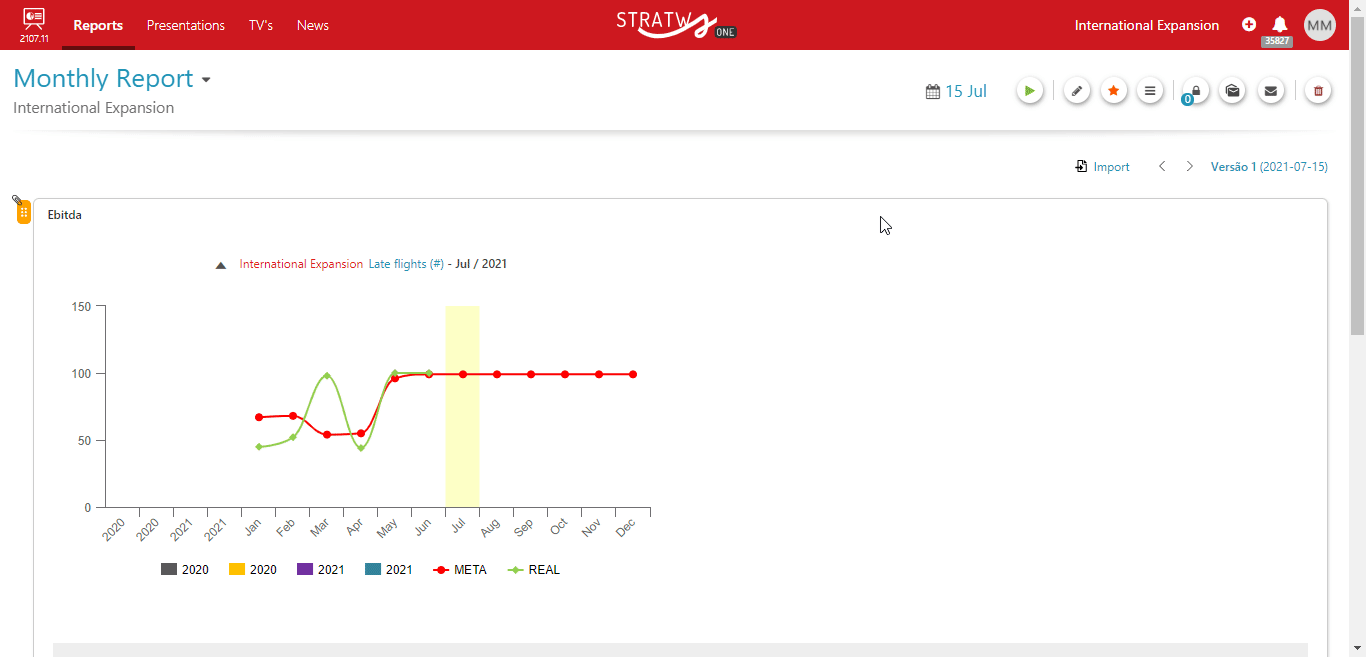Toggle the teal 2021 legend series
The width and height of the screenshot is (1366, 657).
[x=389, y=570]
